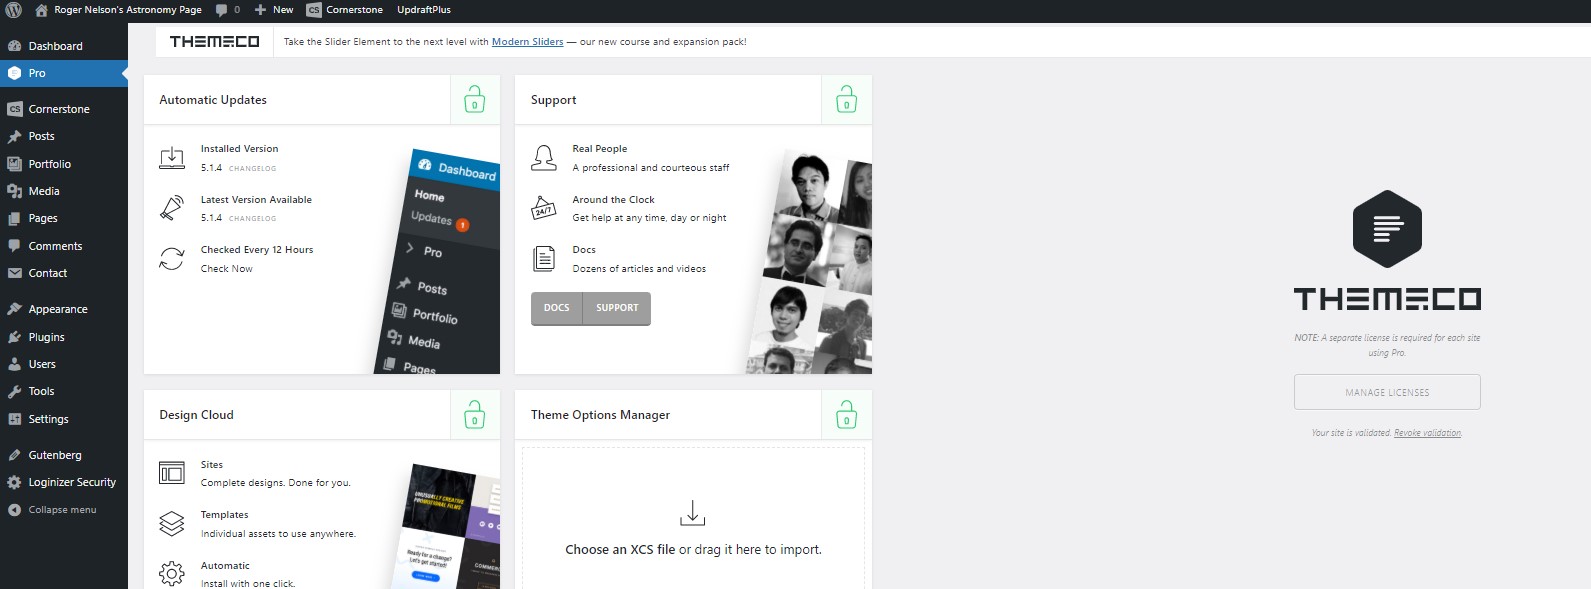Open Roger Nelson's Astronomy Page site link
The width and height of the screenshot is (1591, 589).
(118, 10)
